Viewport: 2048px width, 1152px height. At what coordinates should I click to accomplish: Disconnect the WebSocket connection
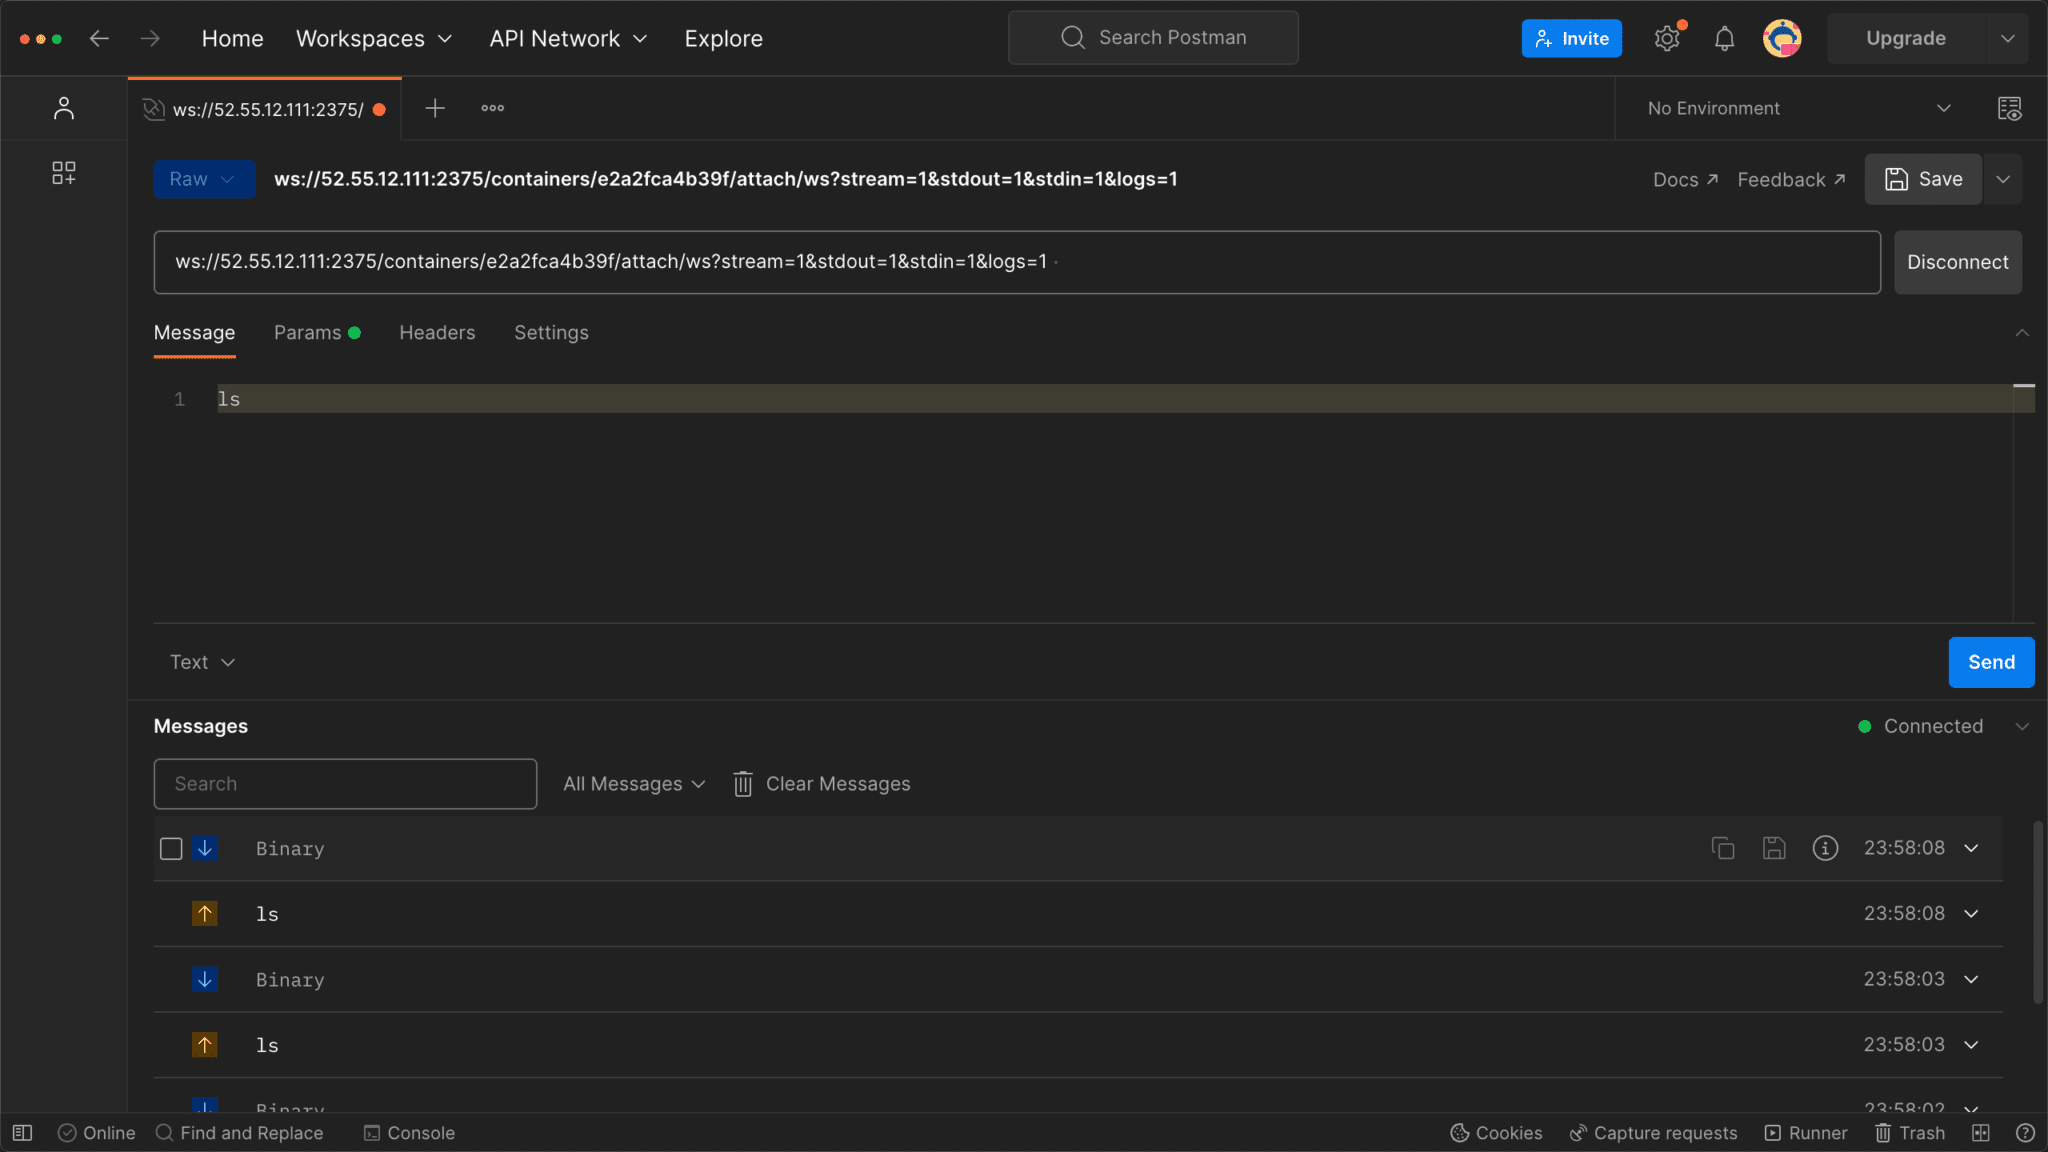1955,261
